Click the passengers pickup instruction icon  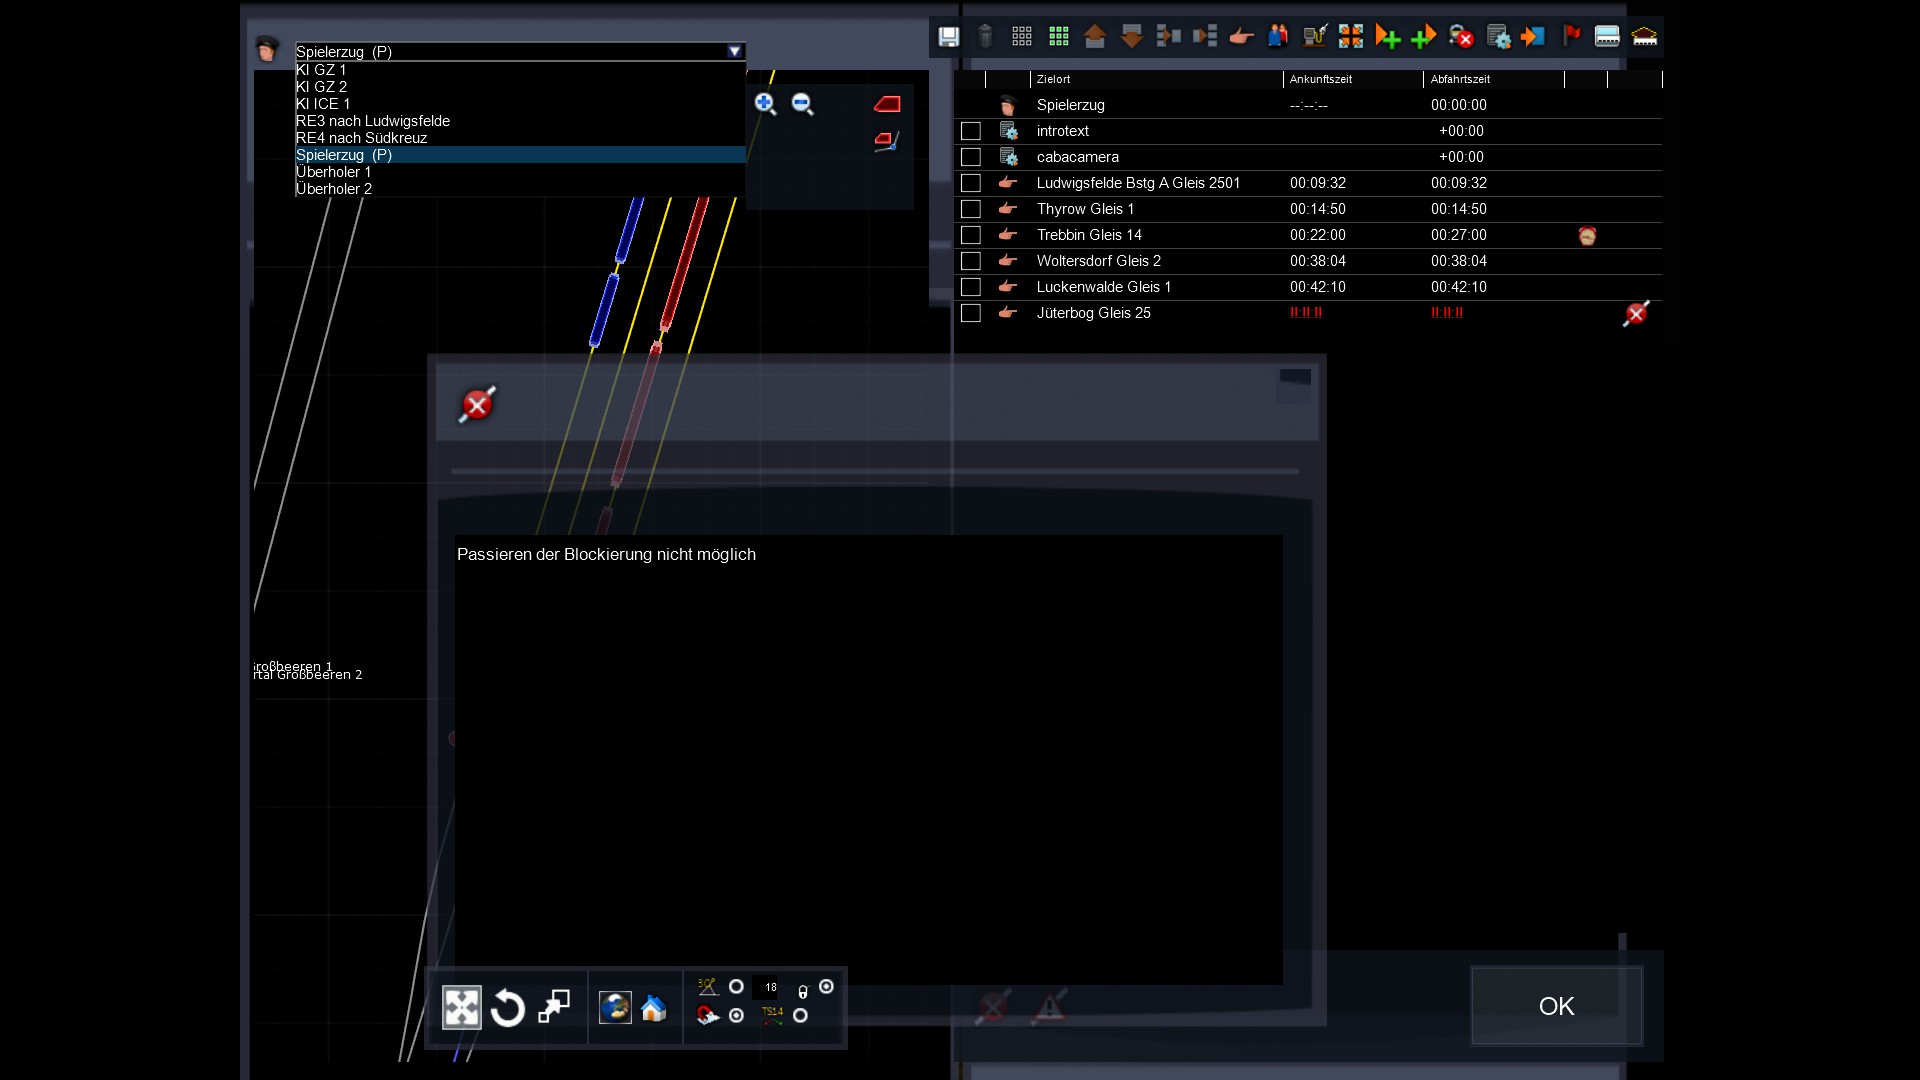(1278, 37)
